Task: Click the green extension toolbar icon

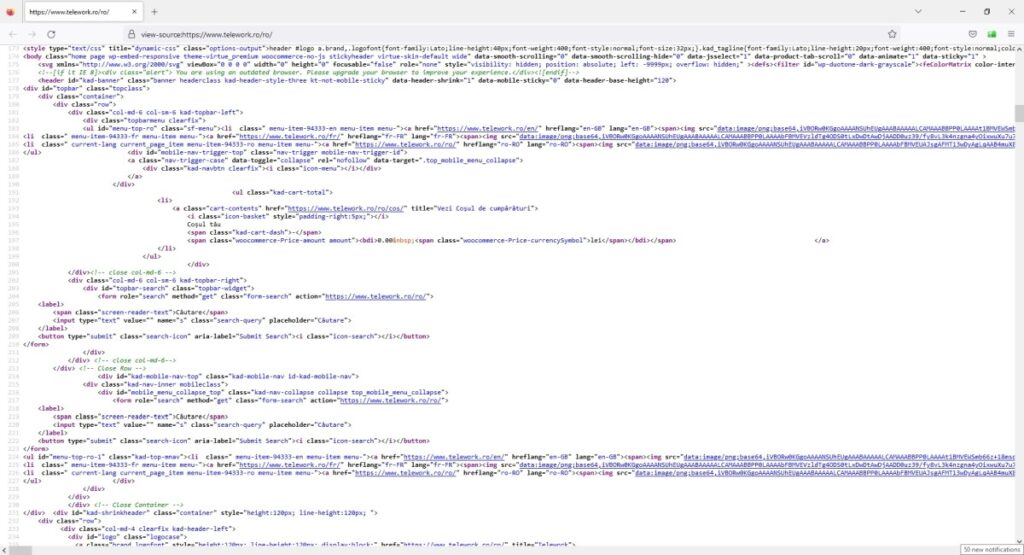Action: tap(991, 34)
